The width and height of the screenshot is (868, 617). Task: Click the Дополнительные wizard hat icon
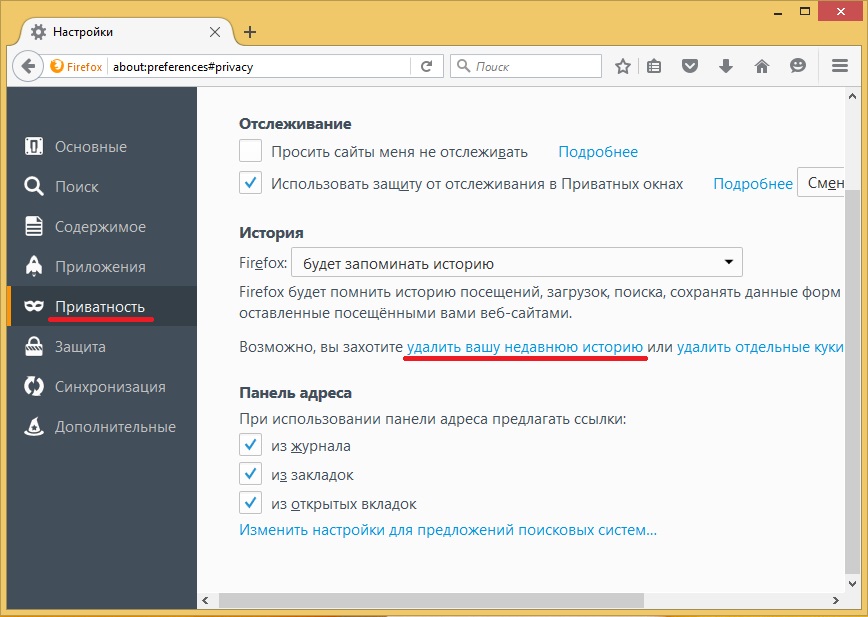pos(34,426)
